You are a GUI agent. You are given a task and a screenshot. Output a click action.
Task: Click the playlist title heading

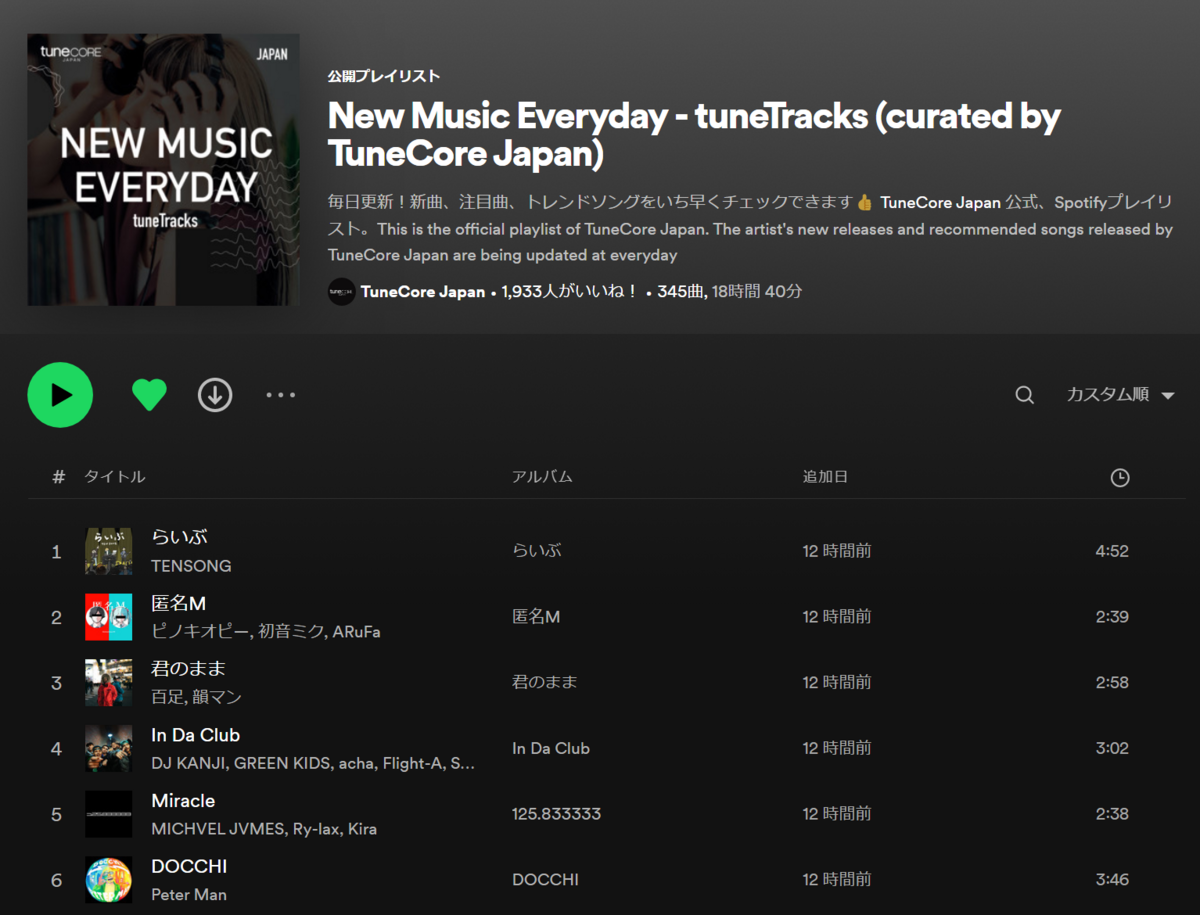pyautogui.click(x=694, y=135)
